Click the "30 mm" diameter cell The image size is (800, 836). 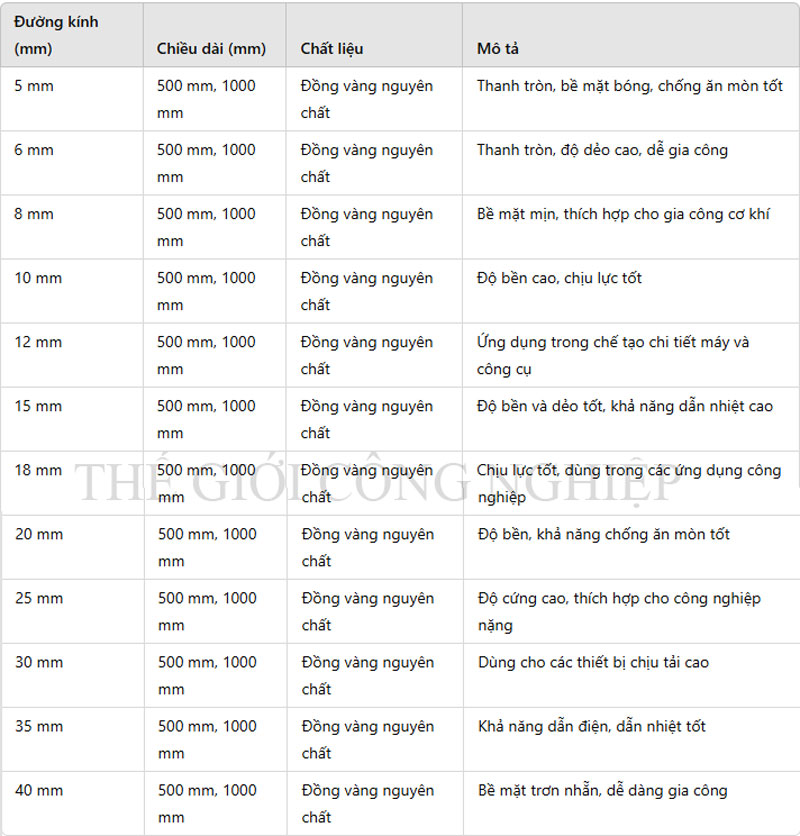[x=38, y=662]
